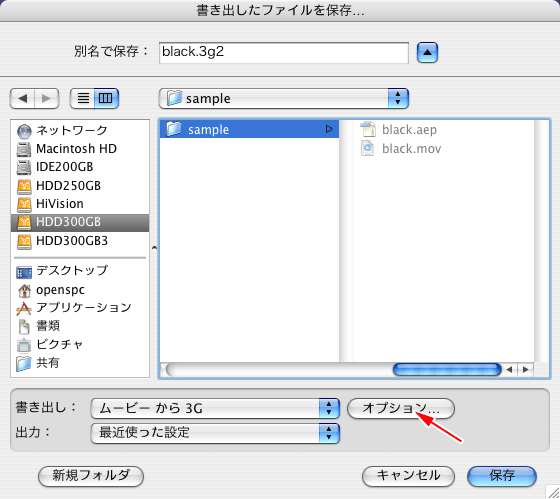Switch to list view mode

pos(82,98)
